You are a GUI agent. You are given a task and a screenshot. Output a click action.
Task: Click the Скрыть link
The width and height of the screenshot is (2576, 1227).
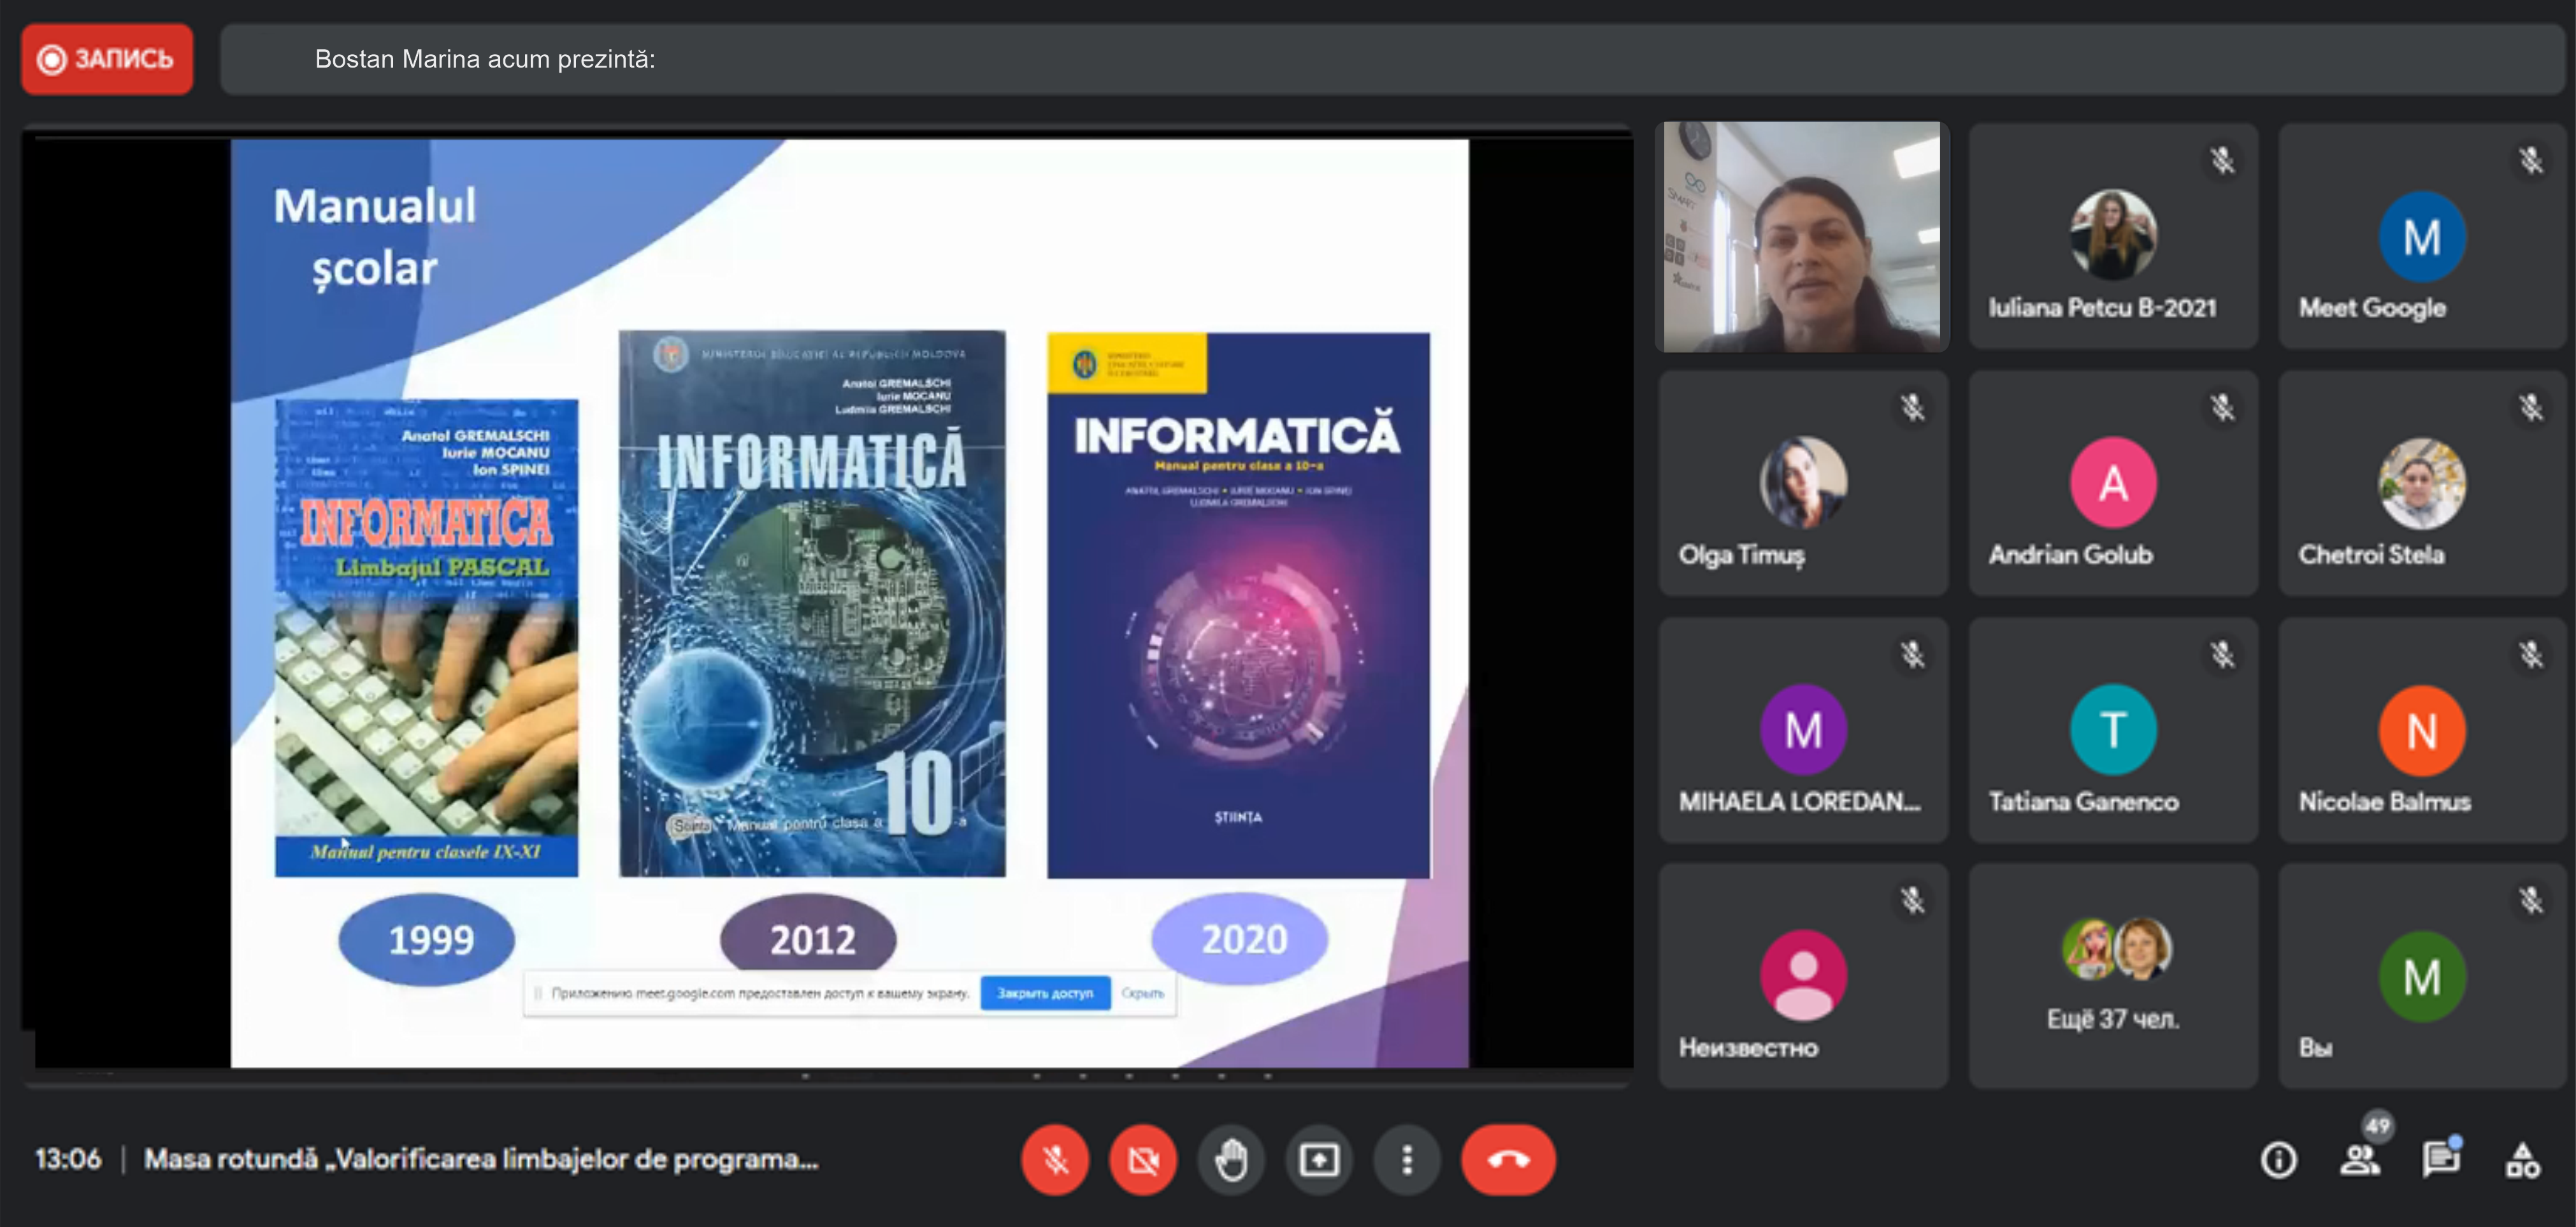coord(1142,993)
